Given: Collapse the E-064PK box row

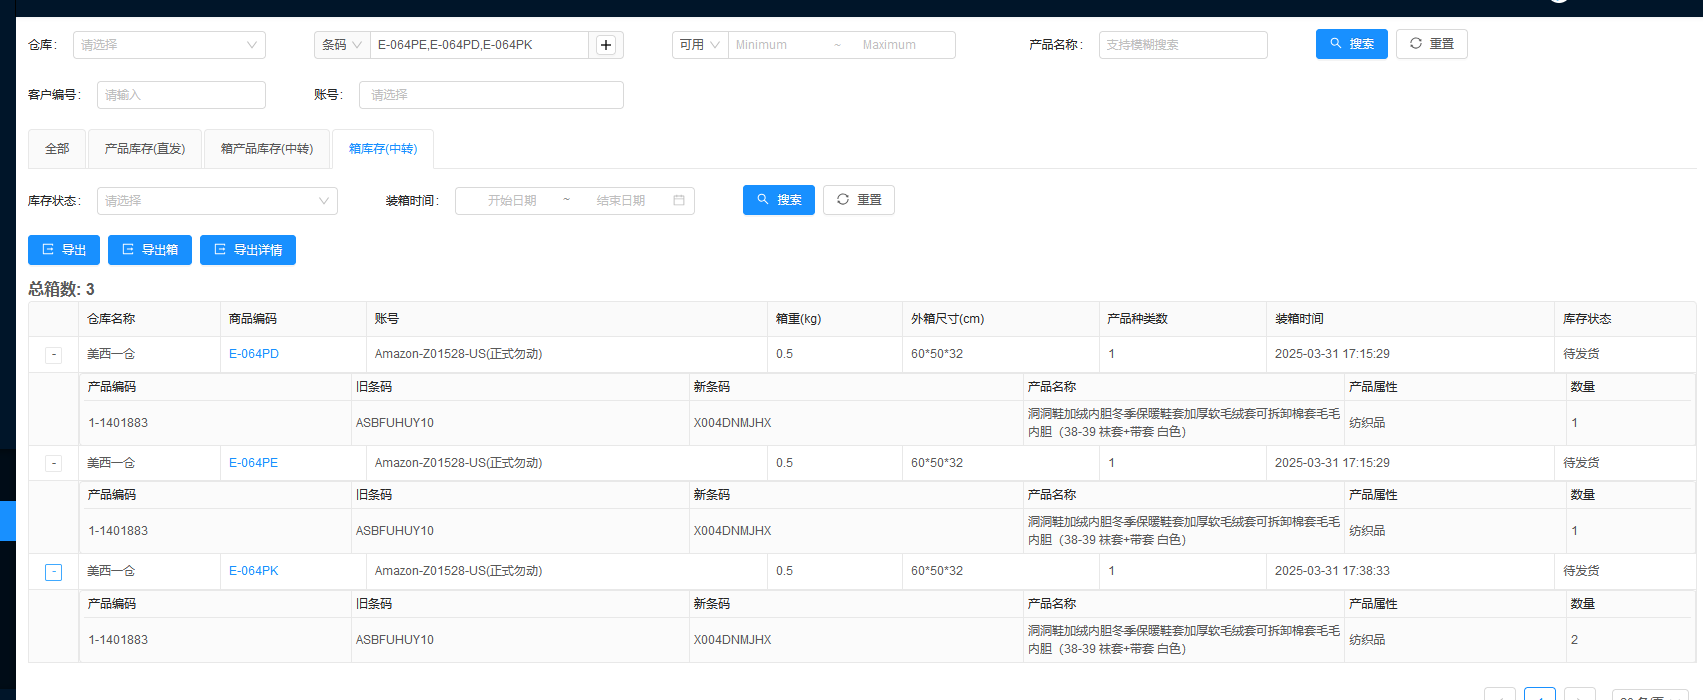Looking at the screenshot, I should (x=54, y=572).
